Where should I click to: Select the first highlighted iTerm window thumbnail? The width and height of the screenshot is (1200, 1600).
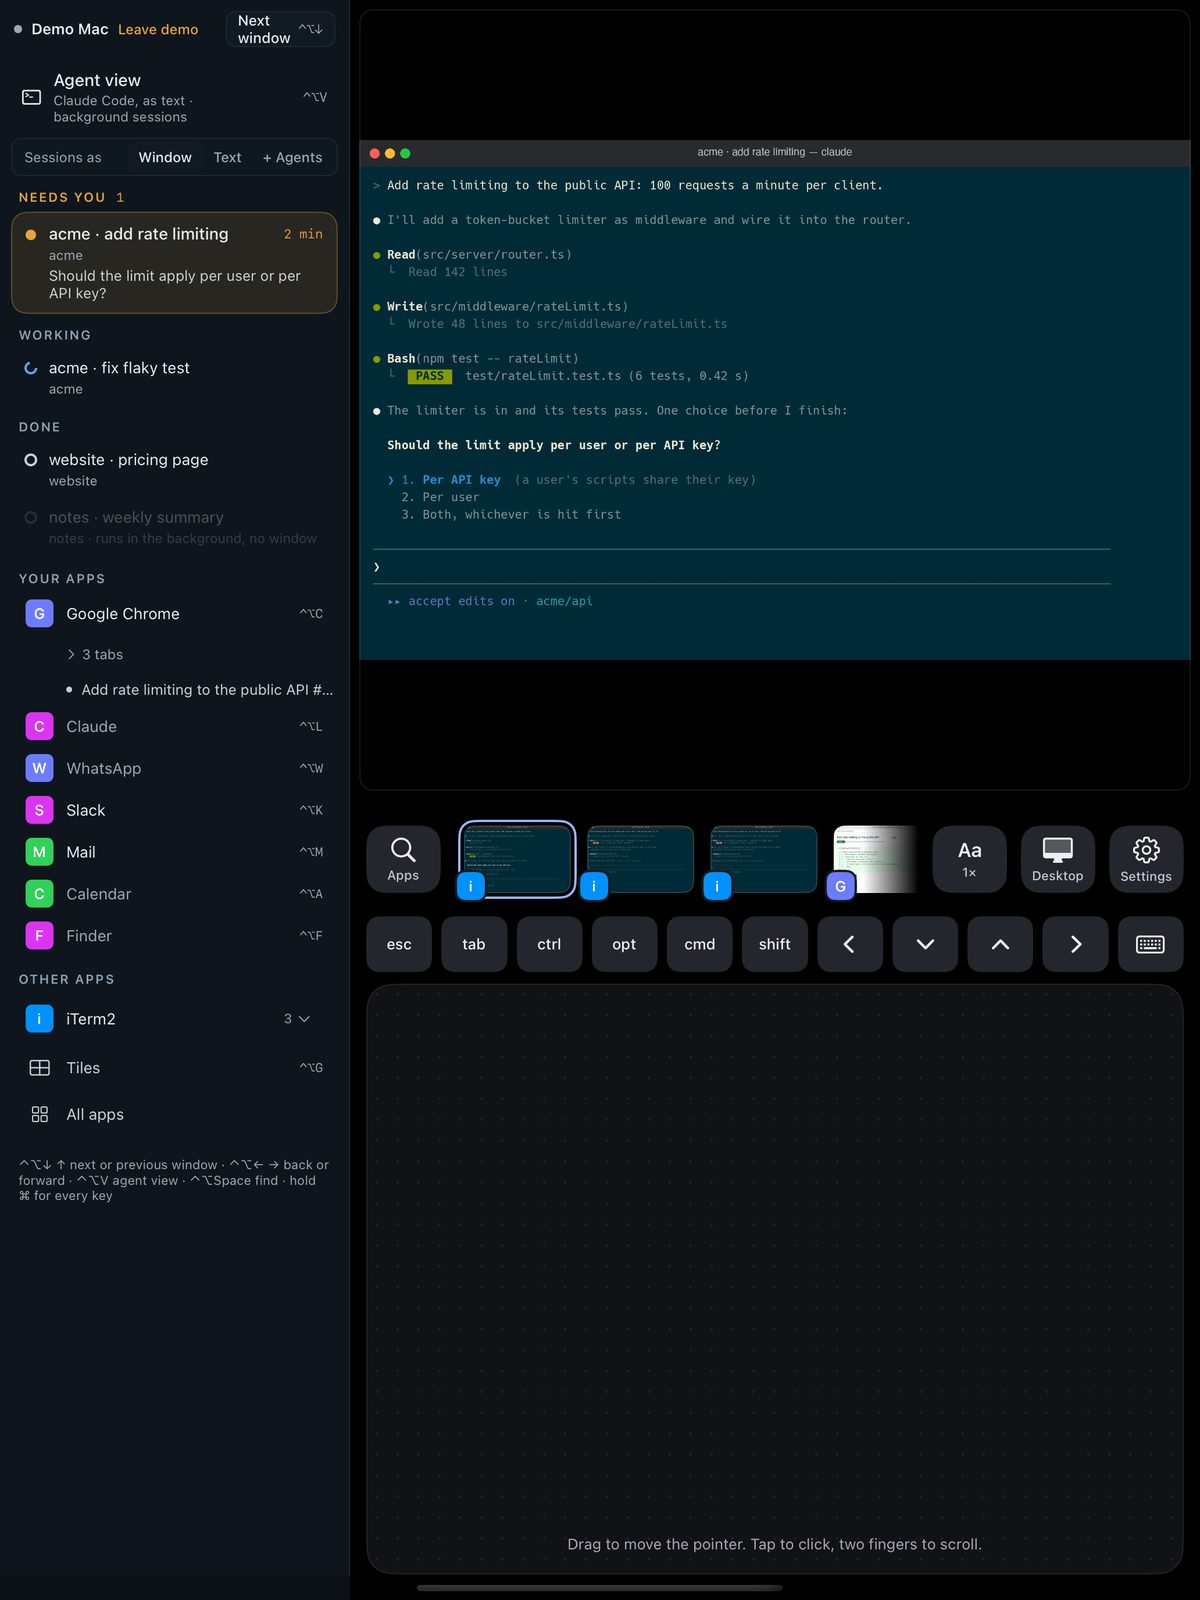point(517,859)
